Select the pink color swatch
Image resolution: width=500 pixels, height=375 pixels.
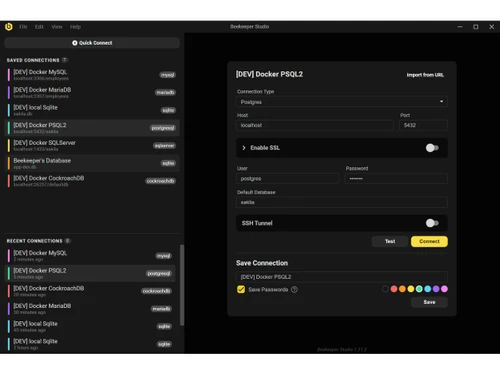pos(444,289)
